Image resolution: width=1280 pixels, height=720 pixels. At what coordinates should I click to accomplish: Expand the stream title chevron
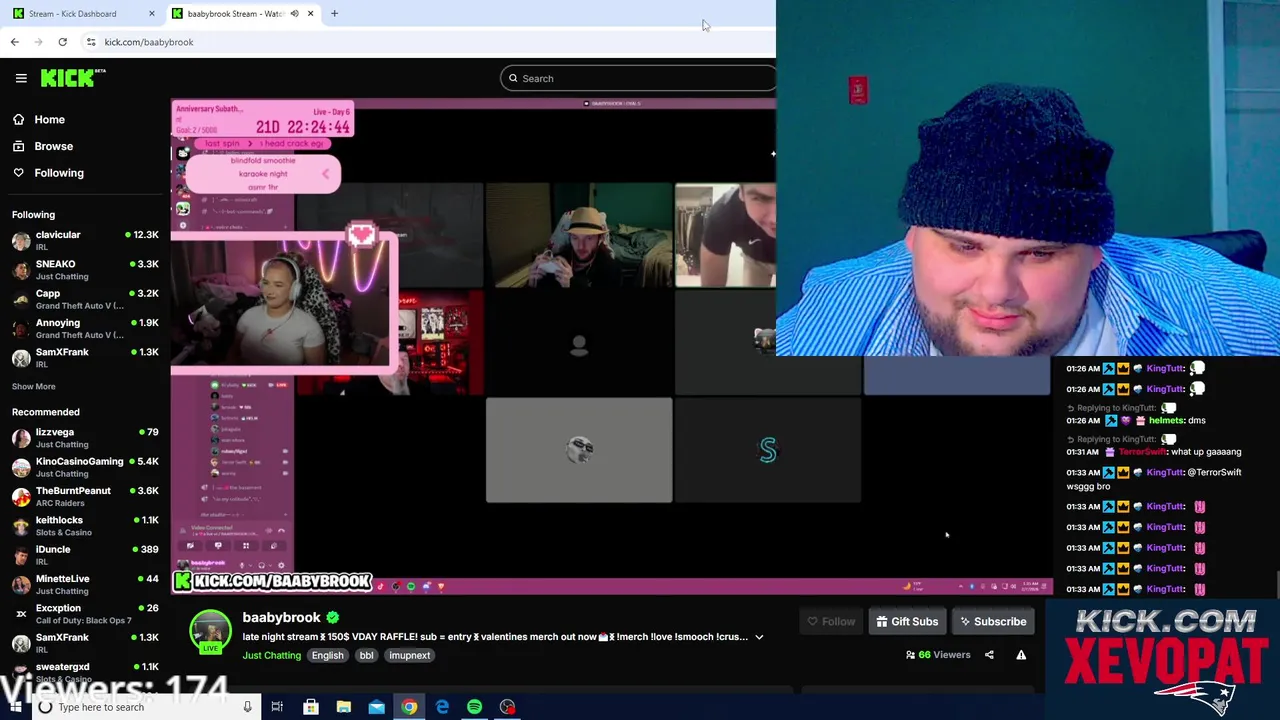[x=759, y=637]
